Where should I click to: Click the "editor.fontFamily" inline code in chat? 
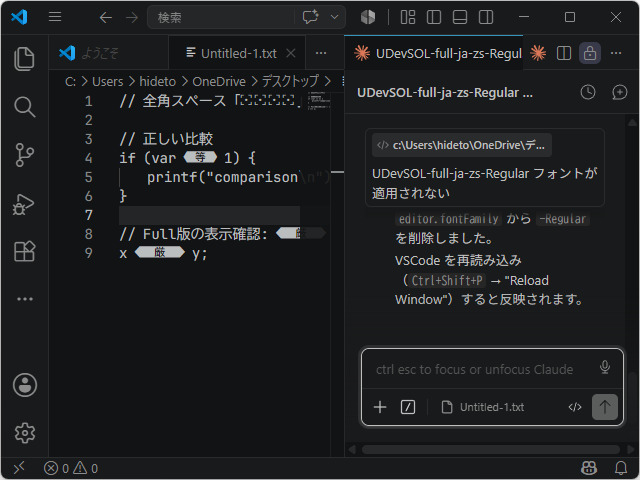click(448, 219)
